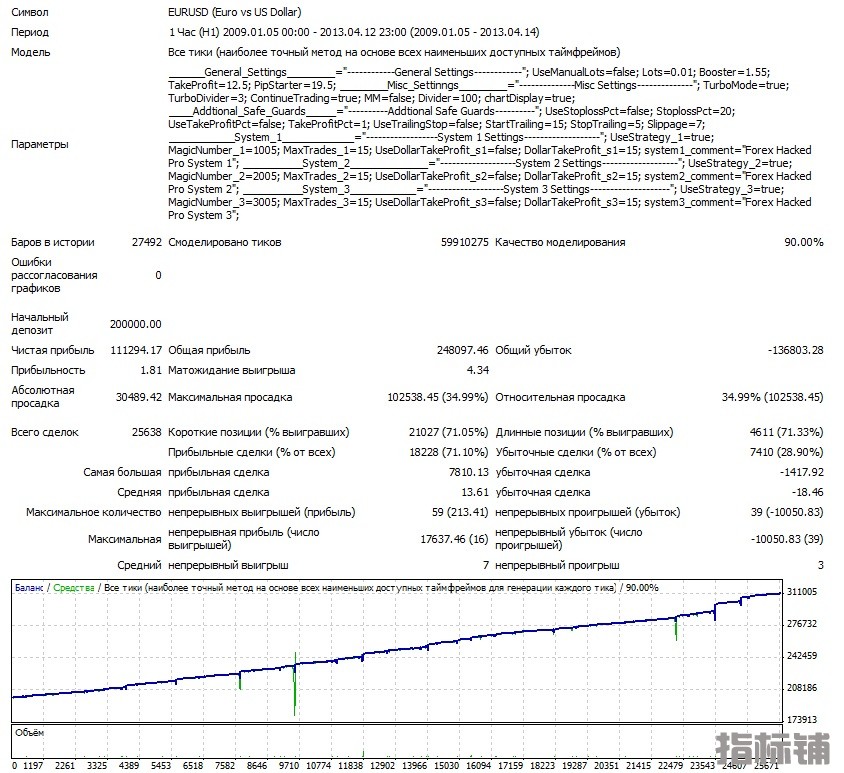Select the Смоделировано тиков value 59910275
This screenshot has height=773, width=844.
point(464,242)
